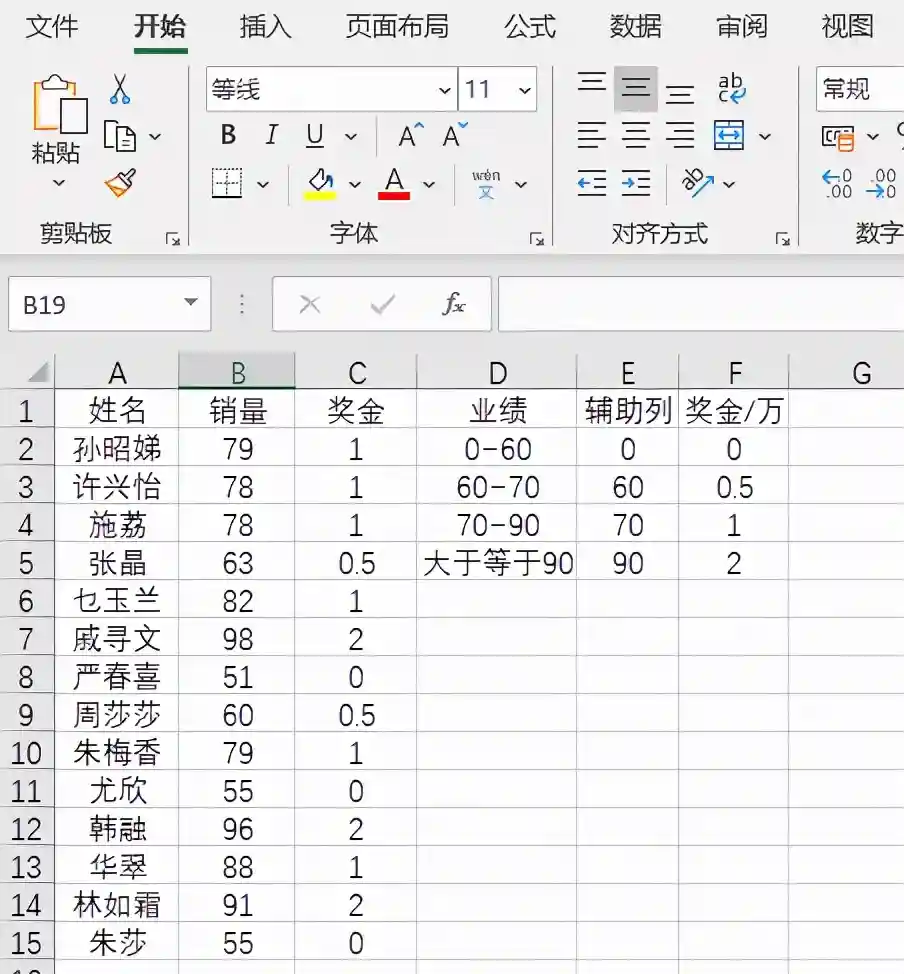The width and height of the screenshot is (904, 974).
Task: Apply the yellow fill color
Action: click(x=320, y=184)
